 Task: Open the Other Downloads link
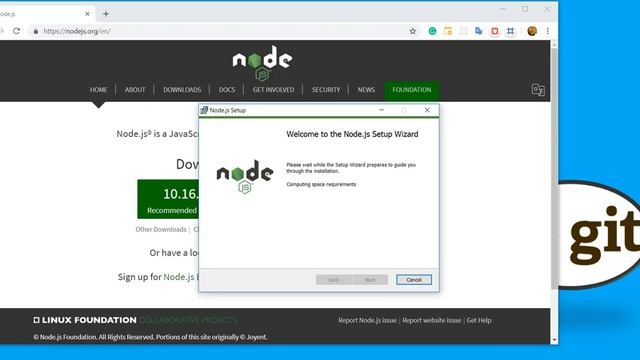[x=161, y=229]
